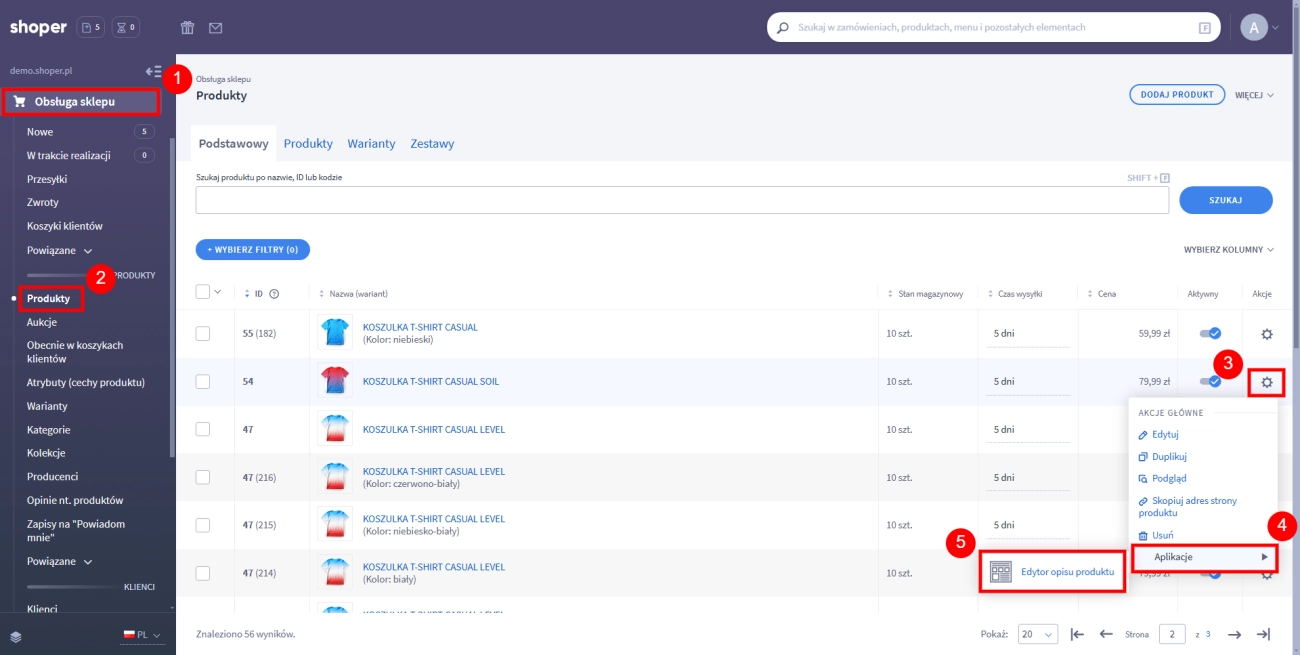The width and height of the screenshot is (1300, 655).
Task: Click the DODAJ PRODUKT button
Action: 1177,95
